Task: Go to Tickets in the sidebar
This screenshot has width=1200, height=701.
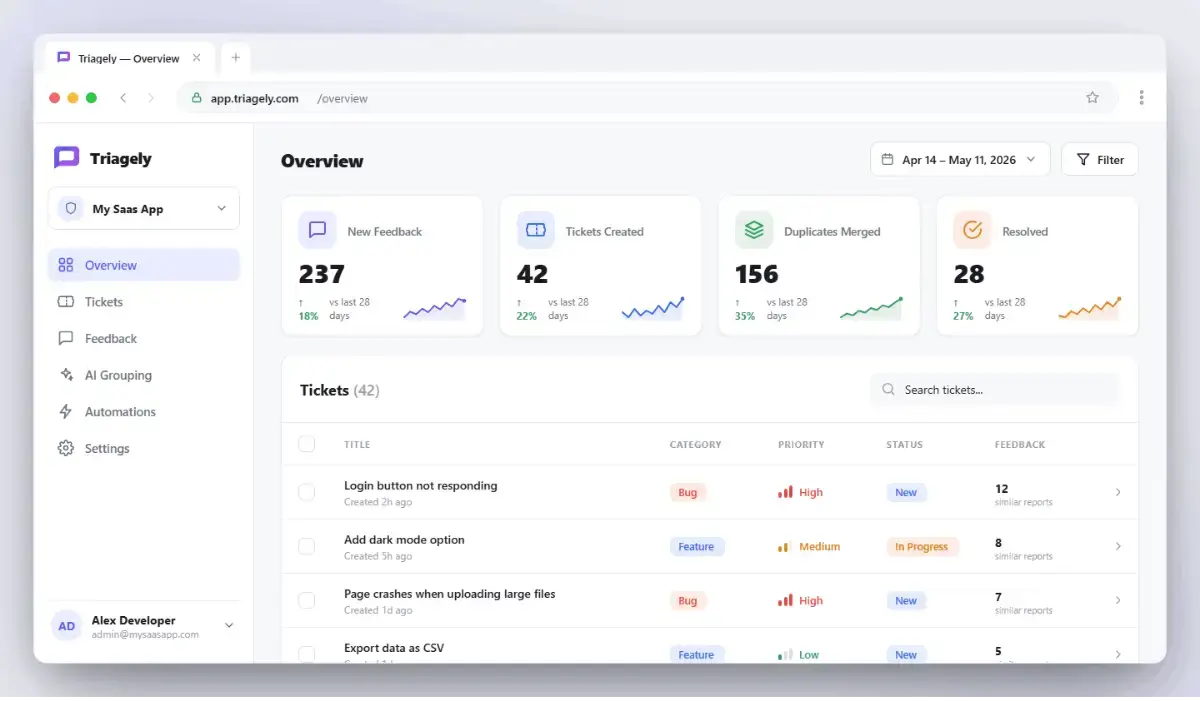Action: click(x=144, y=302)
